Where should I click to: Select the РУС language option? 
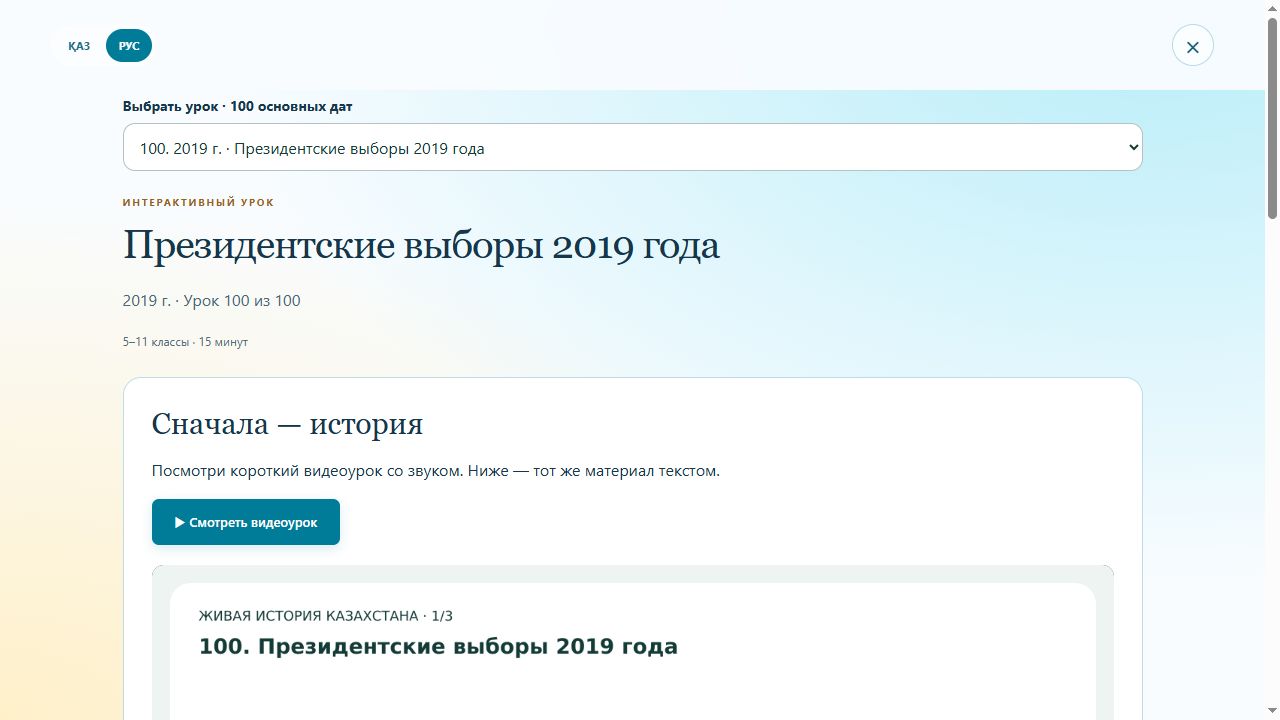point(129,46)
